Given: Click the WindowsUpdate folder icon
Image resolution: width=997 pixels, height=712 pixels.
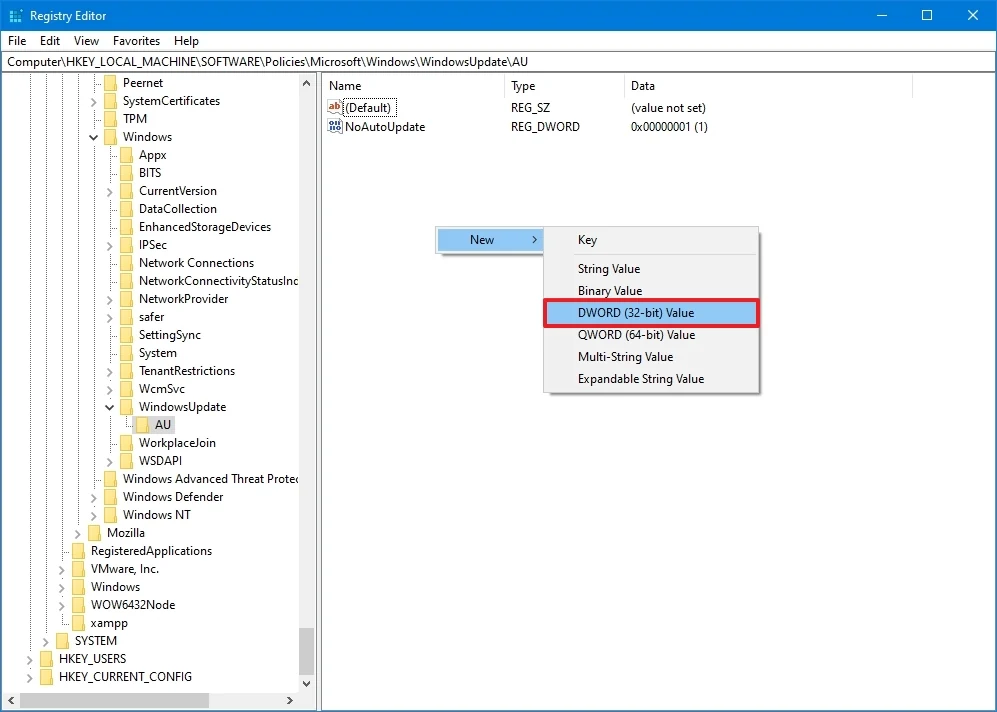Looking at the screenshot, I should pos(127,407).
